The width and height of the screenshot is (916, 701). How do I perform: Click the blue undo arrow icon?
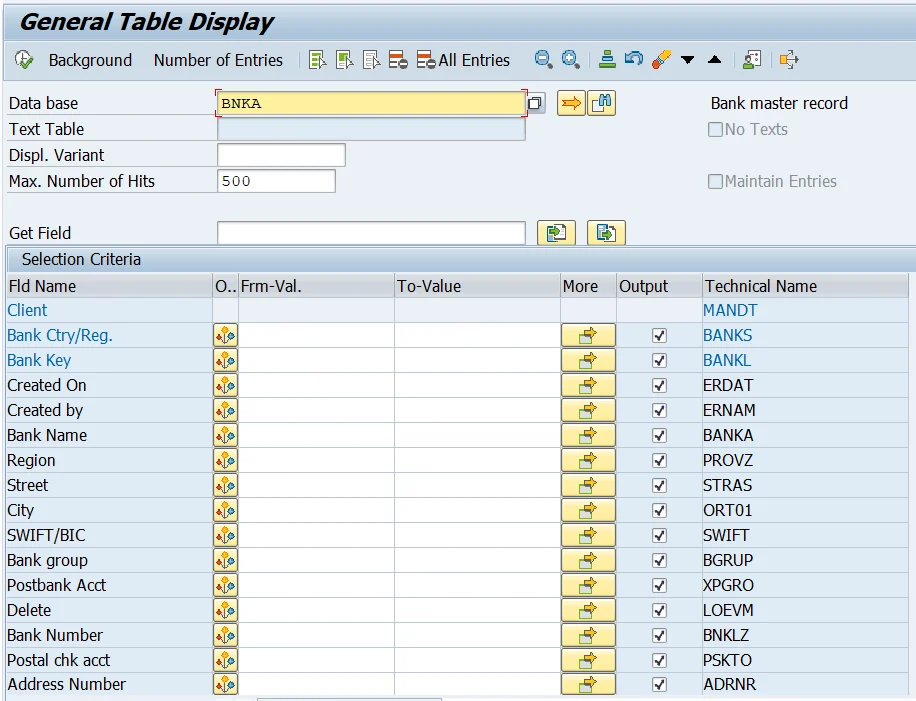(x=634, y=59)
